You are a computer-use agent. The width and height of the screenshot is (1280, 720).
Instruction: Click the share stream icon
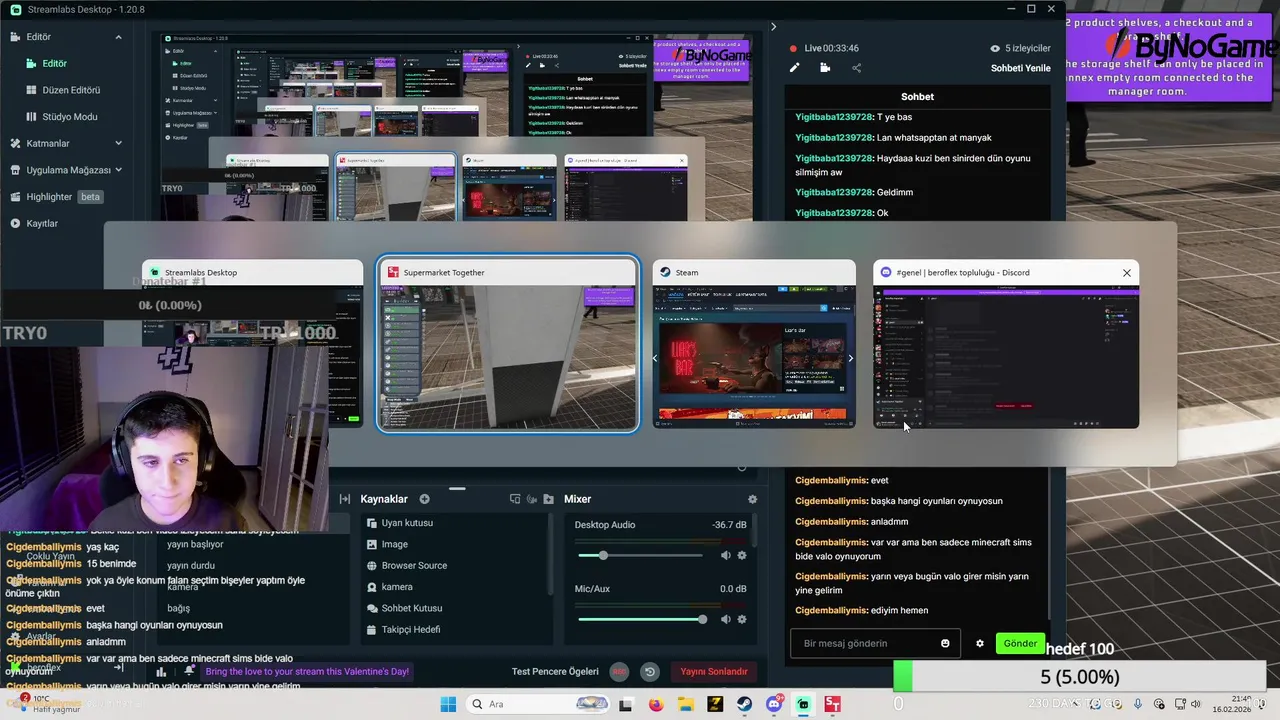[856, 68]
